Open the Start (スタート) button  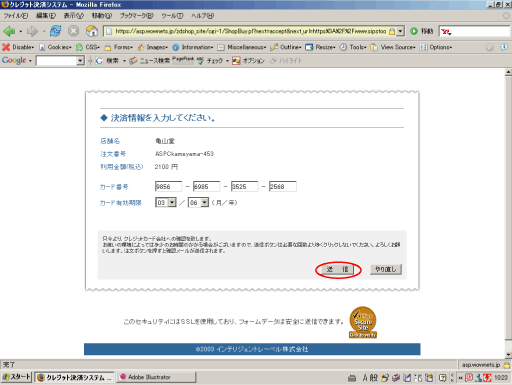point(16,377)
